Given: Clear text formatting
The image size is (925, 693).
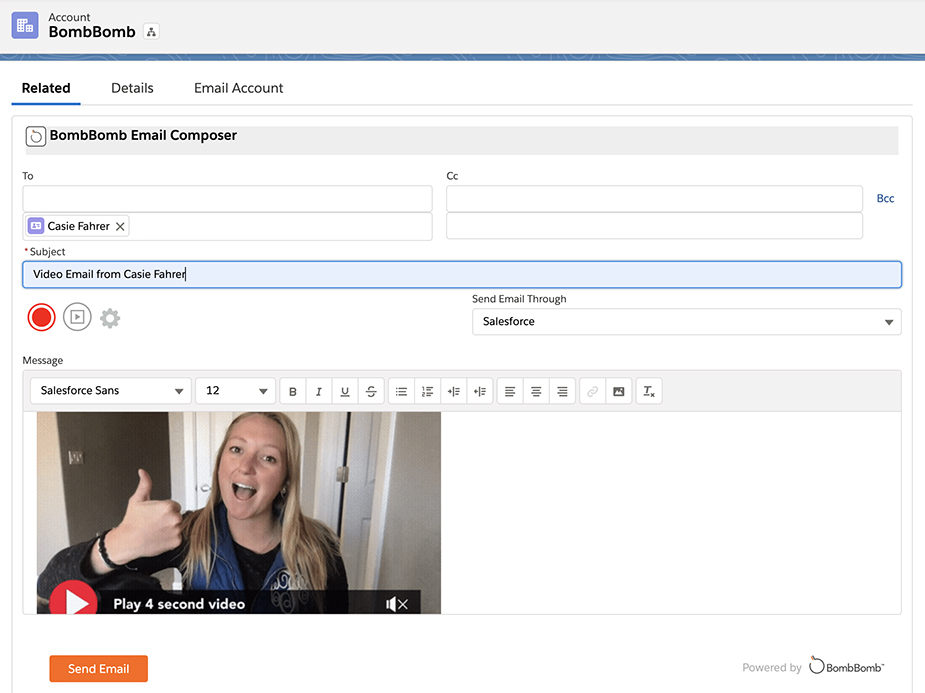Looking at the screenshot, I should point(649,391).
